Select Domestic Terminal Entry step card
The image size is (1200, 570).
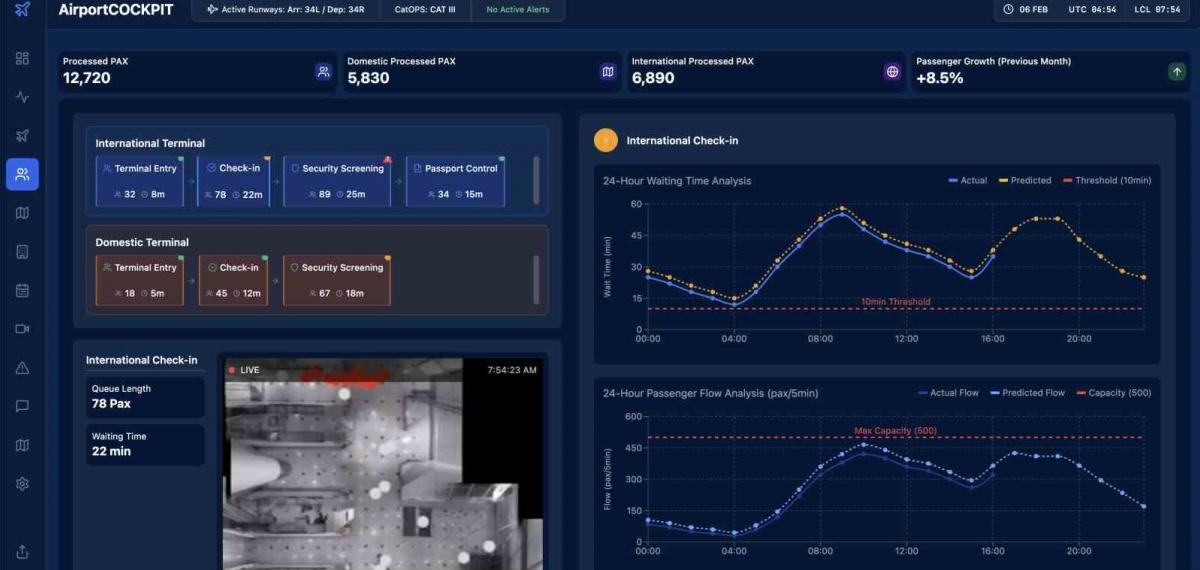[x=139, y=280]
